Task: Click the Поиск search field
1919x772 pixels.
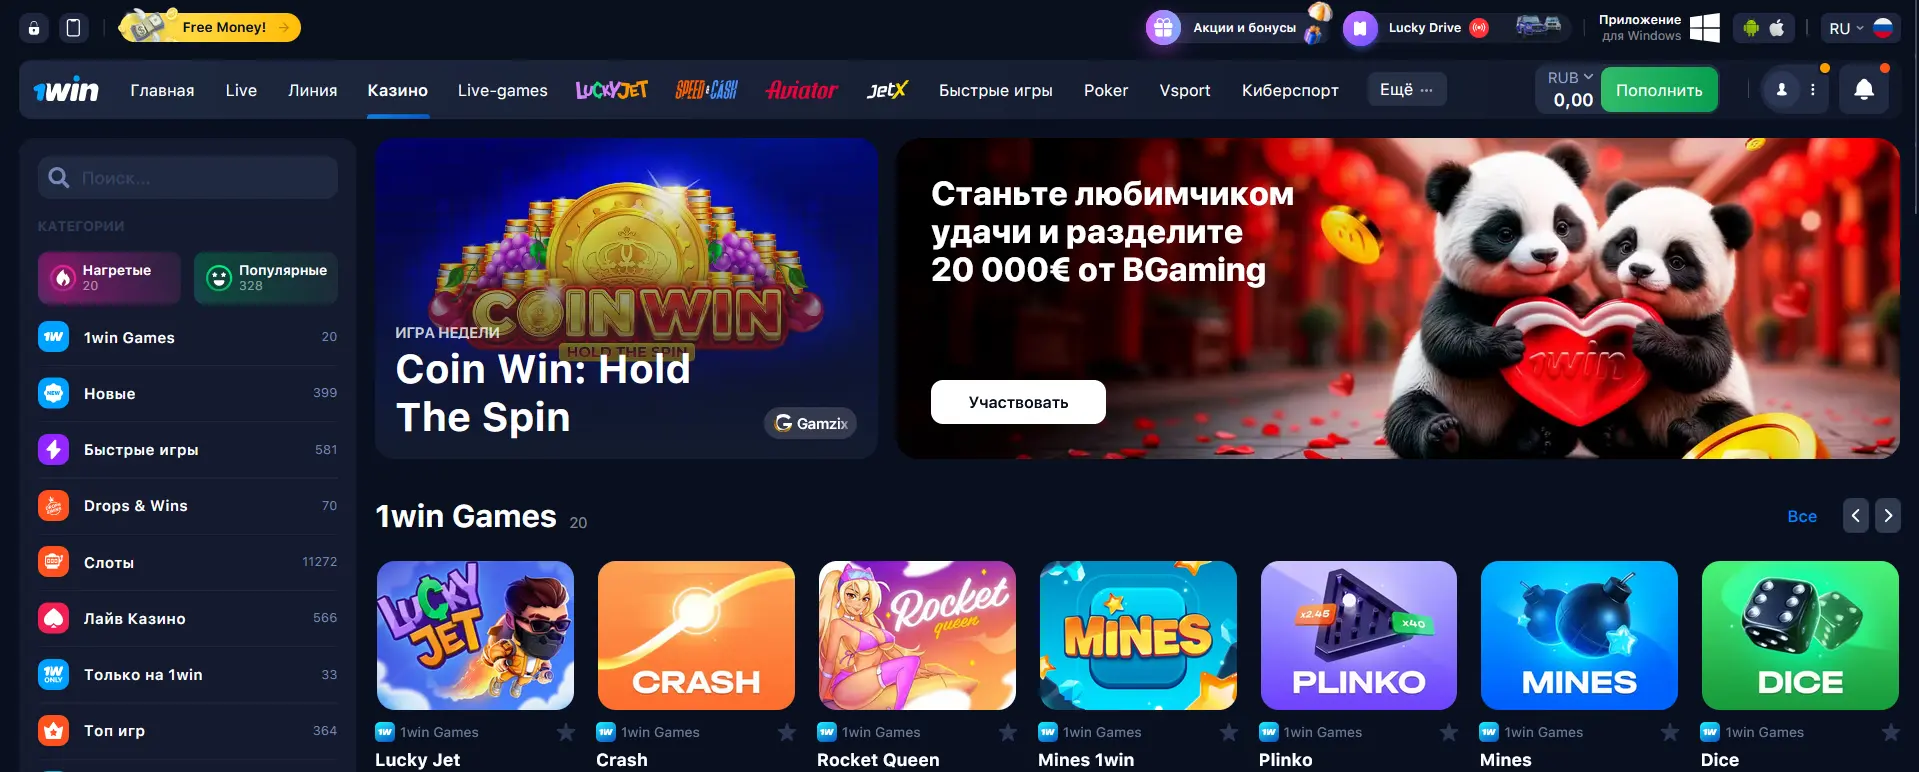Action: click(x=188, y=178)
